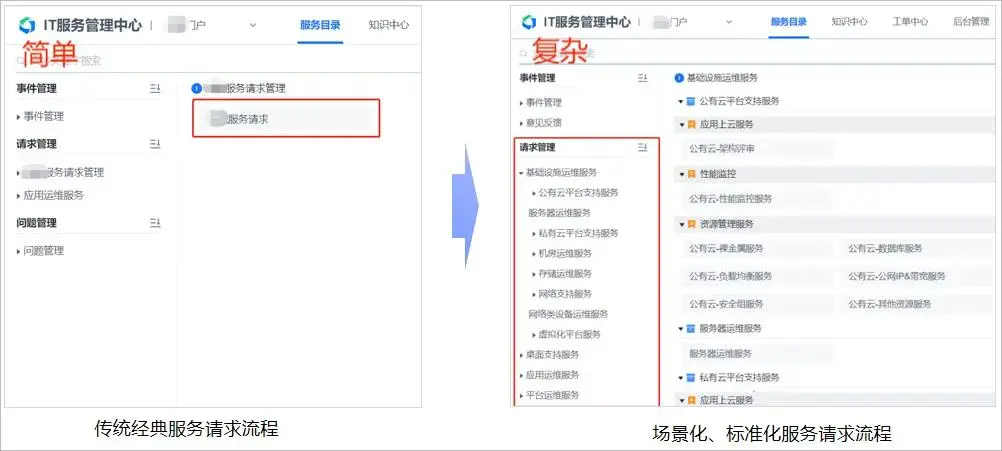This screenshot has height=451, width=1002.
Task: Open the 公有云-公网IP&带宽服务 service card
Action: [x=918, y=277]
